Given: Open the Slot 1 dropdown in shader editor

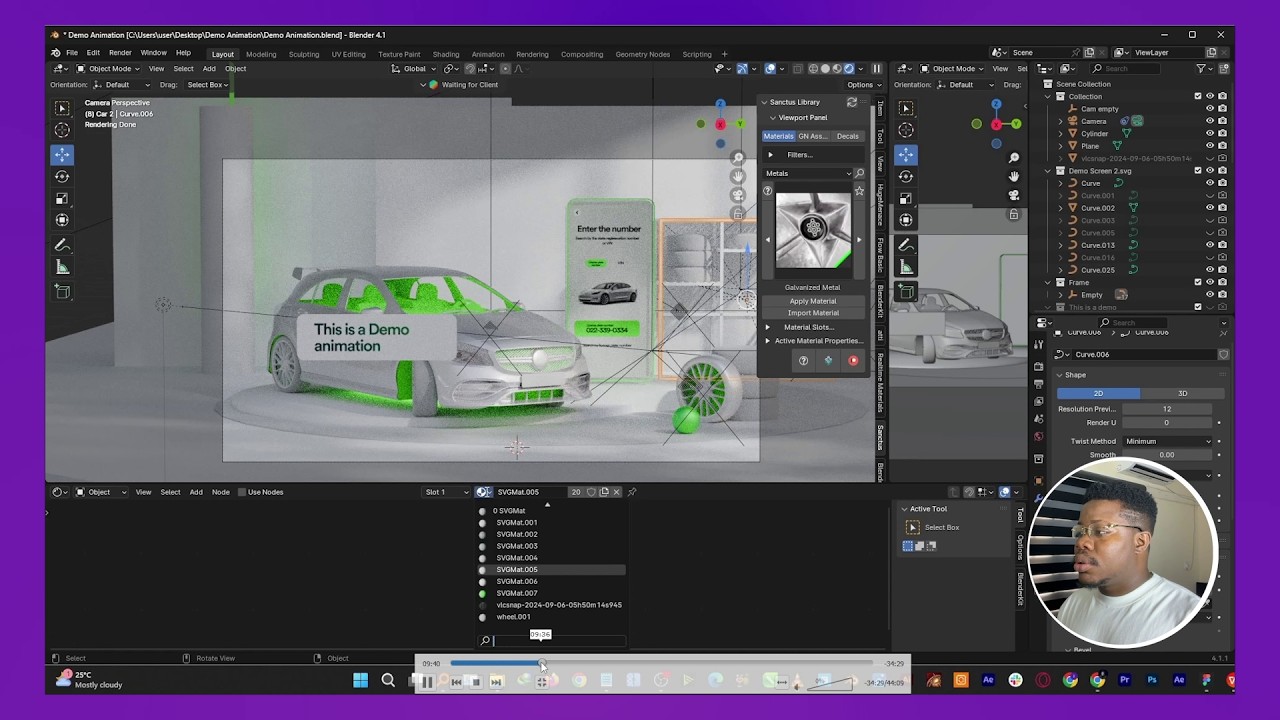Looking at the screenshot, I should coord(445,492).
